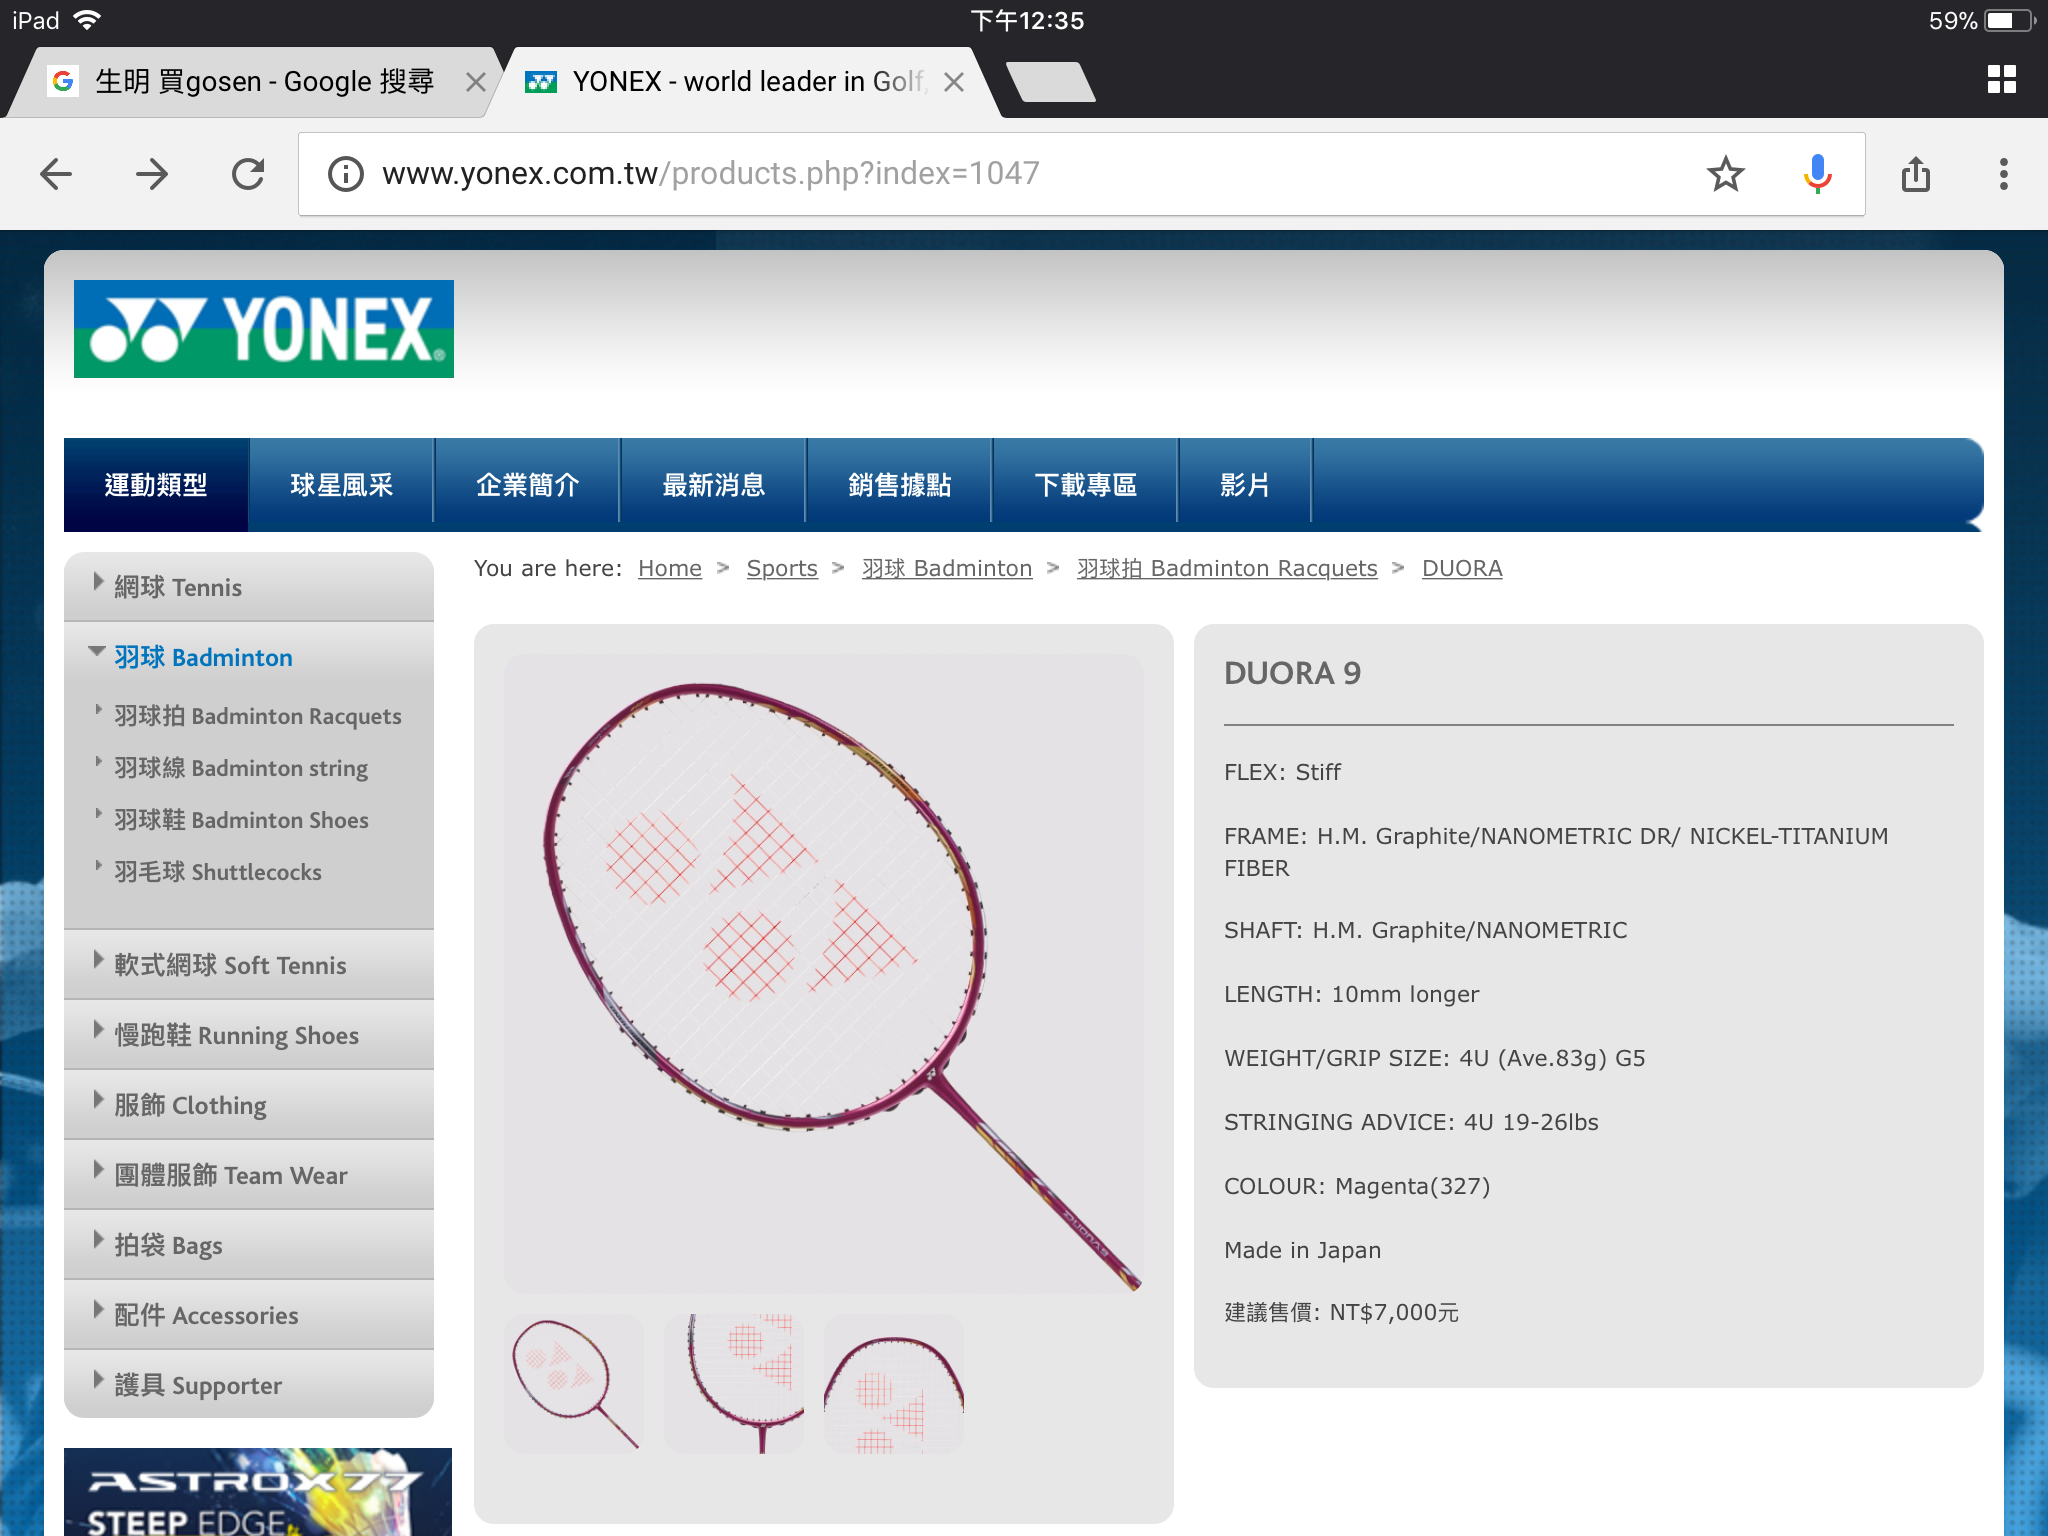Start voice search with the microphone icon
2048x1536 pixels.
1817,174
